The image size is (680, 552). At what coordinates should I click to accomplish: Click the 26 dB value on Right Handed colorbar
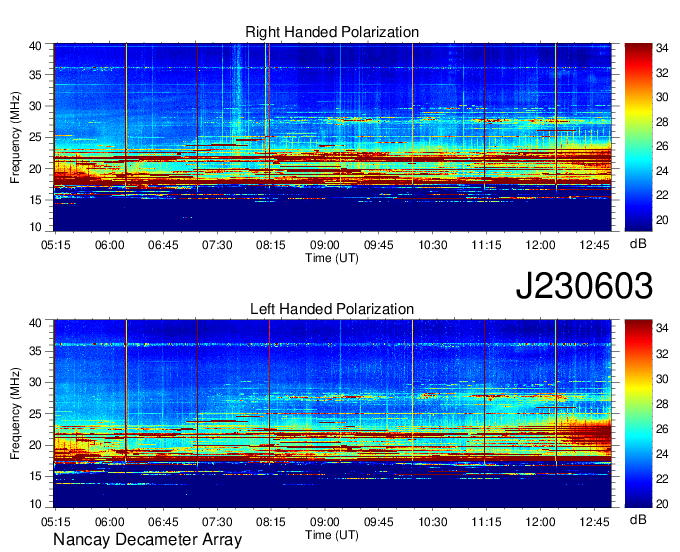tap(662, 146)
